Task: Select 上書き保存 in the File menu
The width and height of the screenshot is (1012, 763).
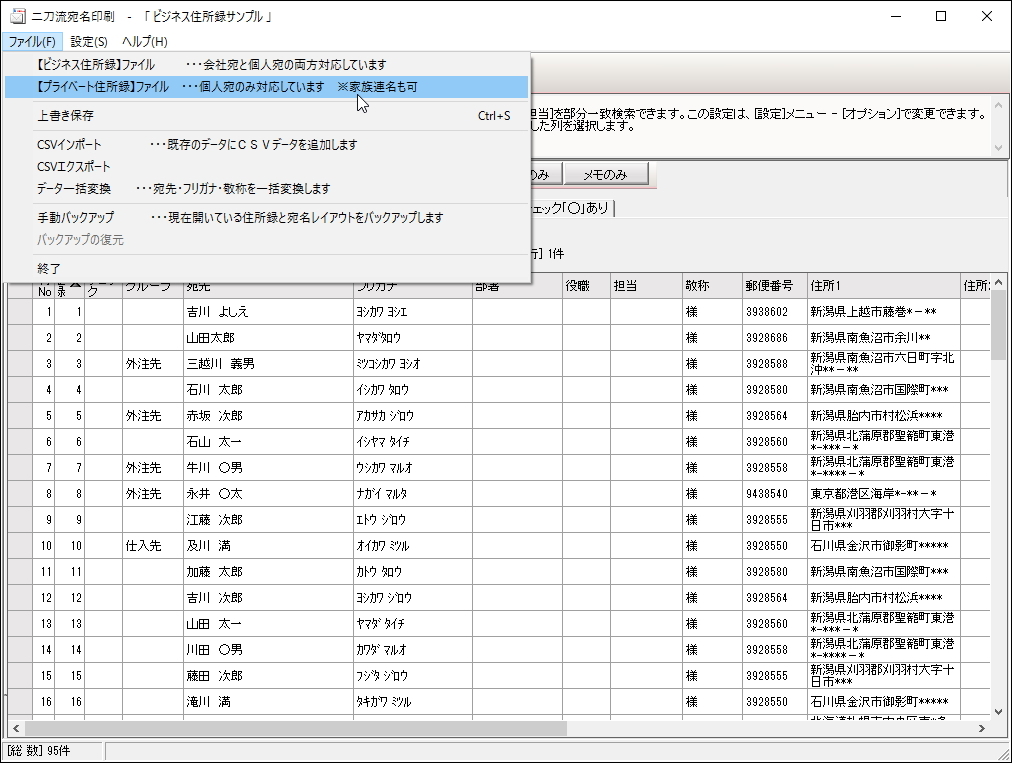Action: pos(266,116)
